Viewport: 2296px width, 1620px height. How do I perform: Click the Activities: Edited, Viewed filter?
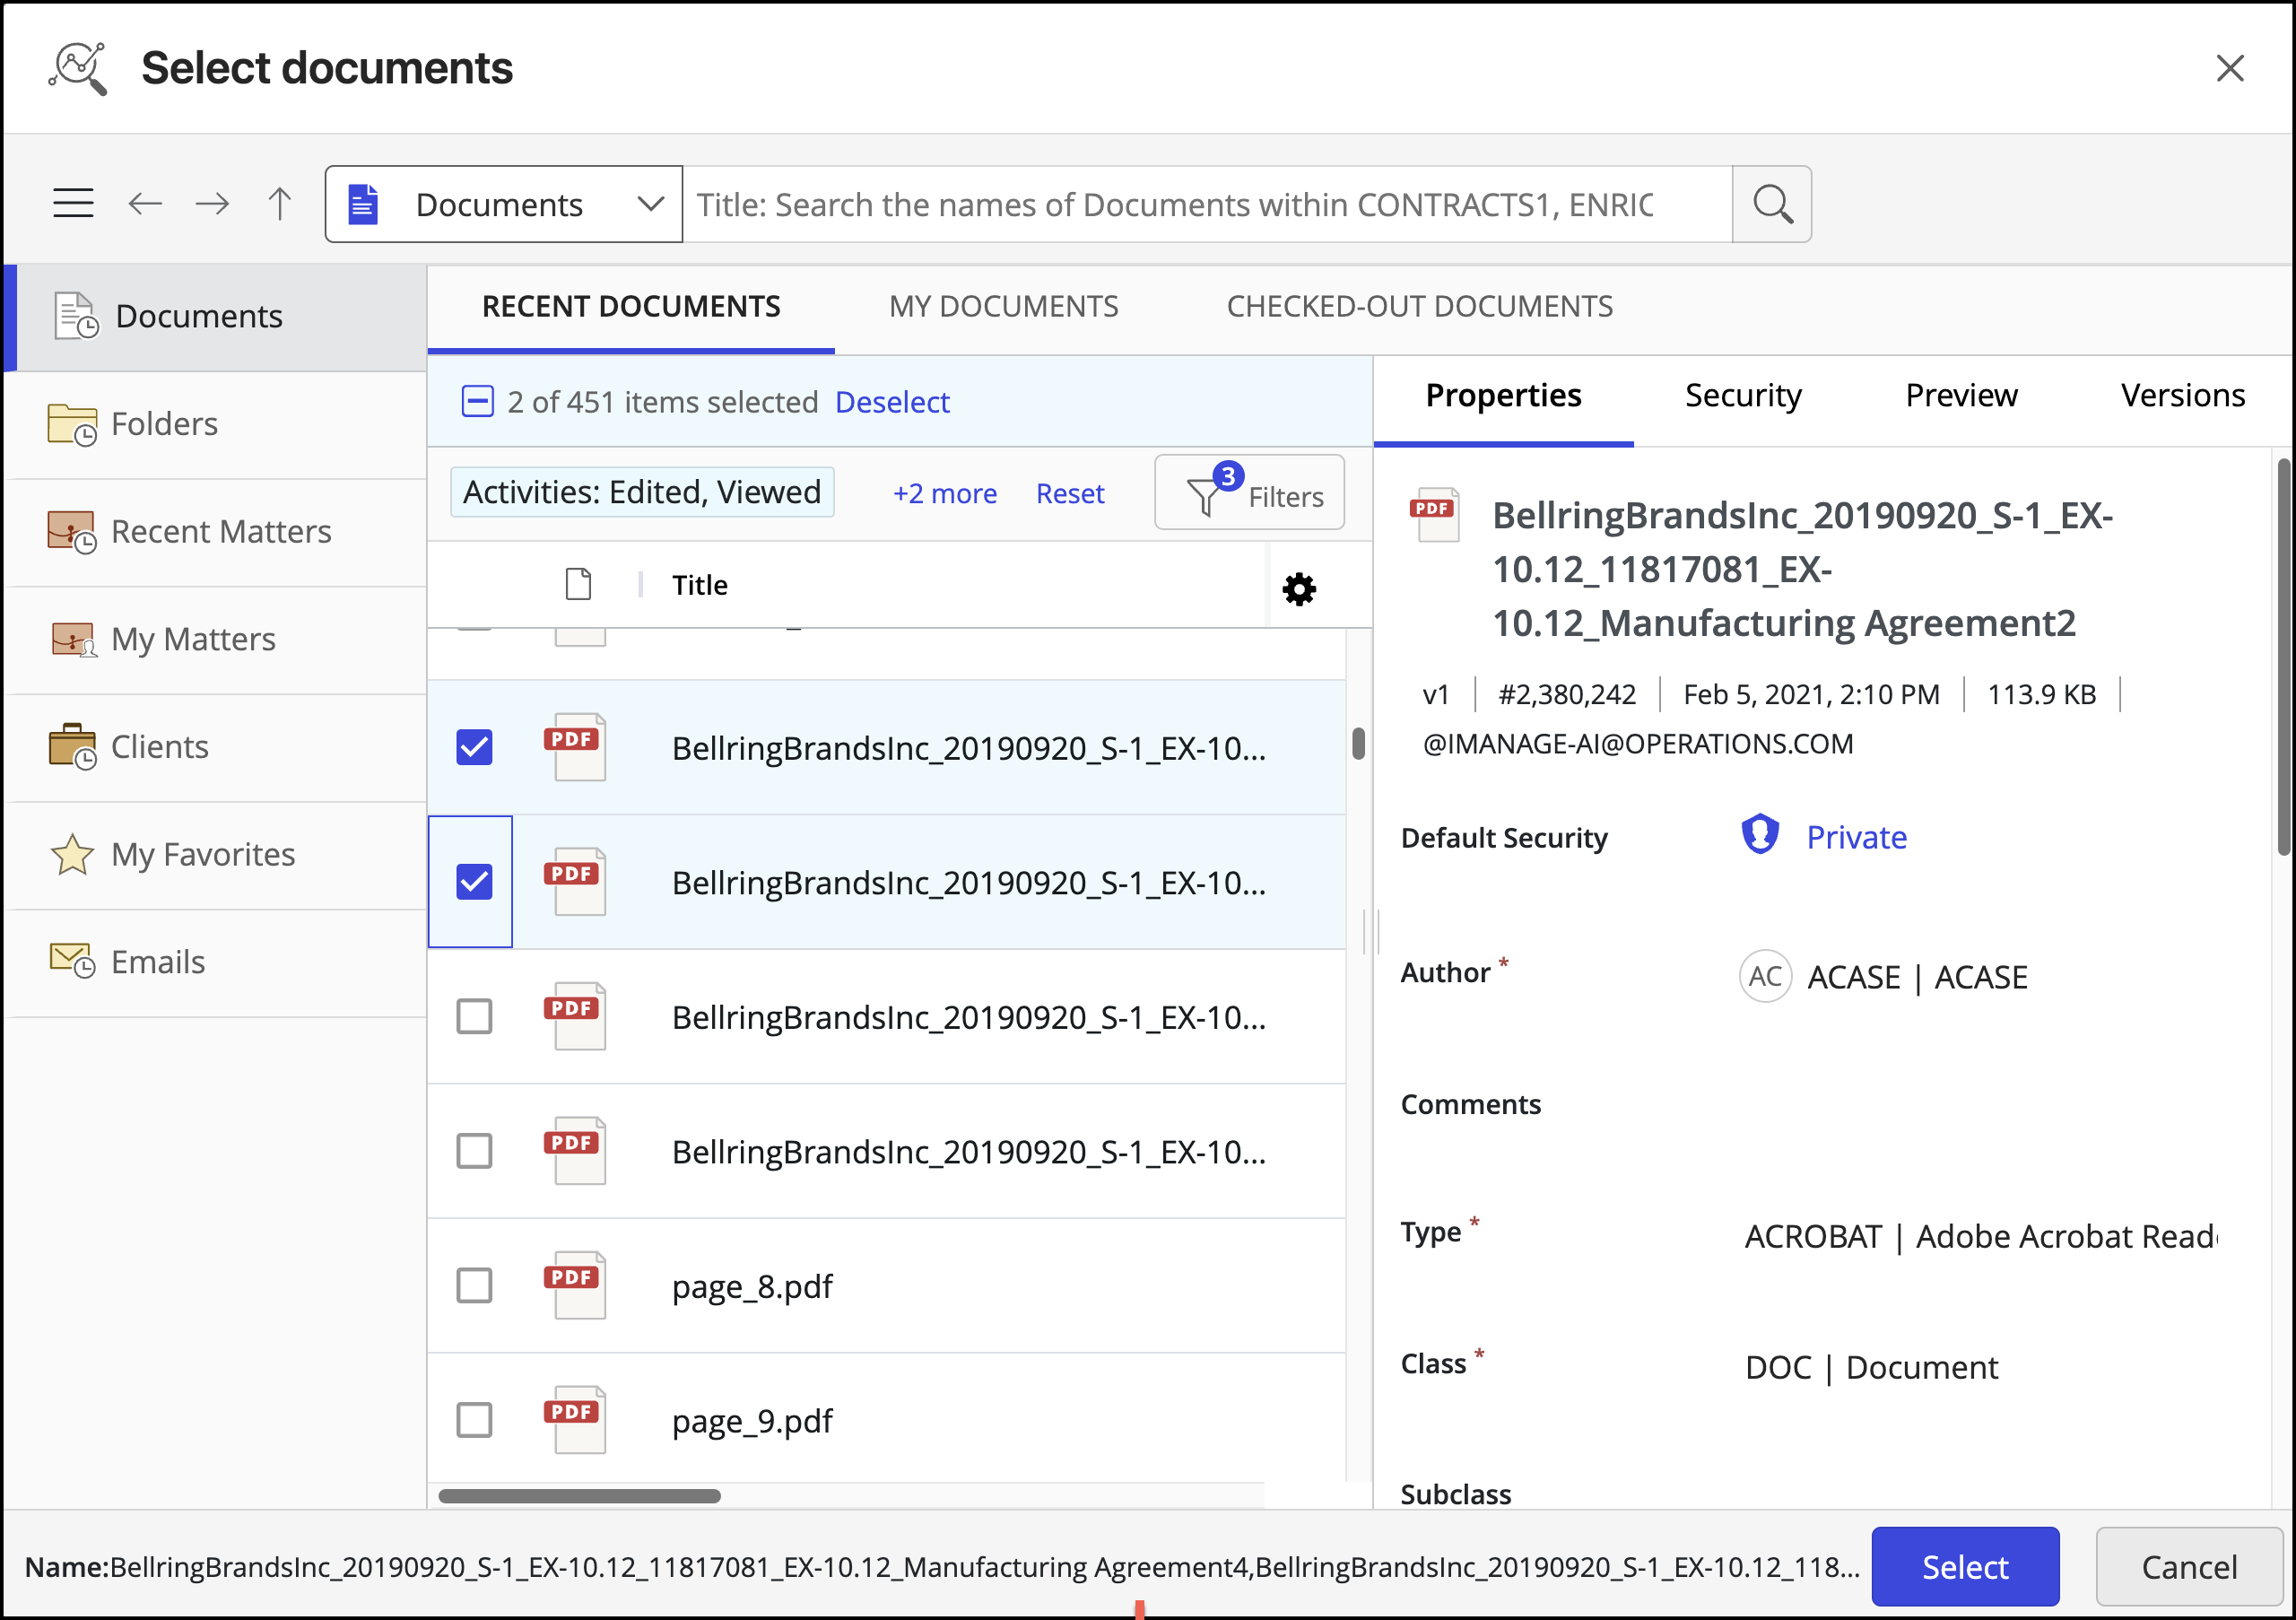point(642,493)
